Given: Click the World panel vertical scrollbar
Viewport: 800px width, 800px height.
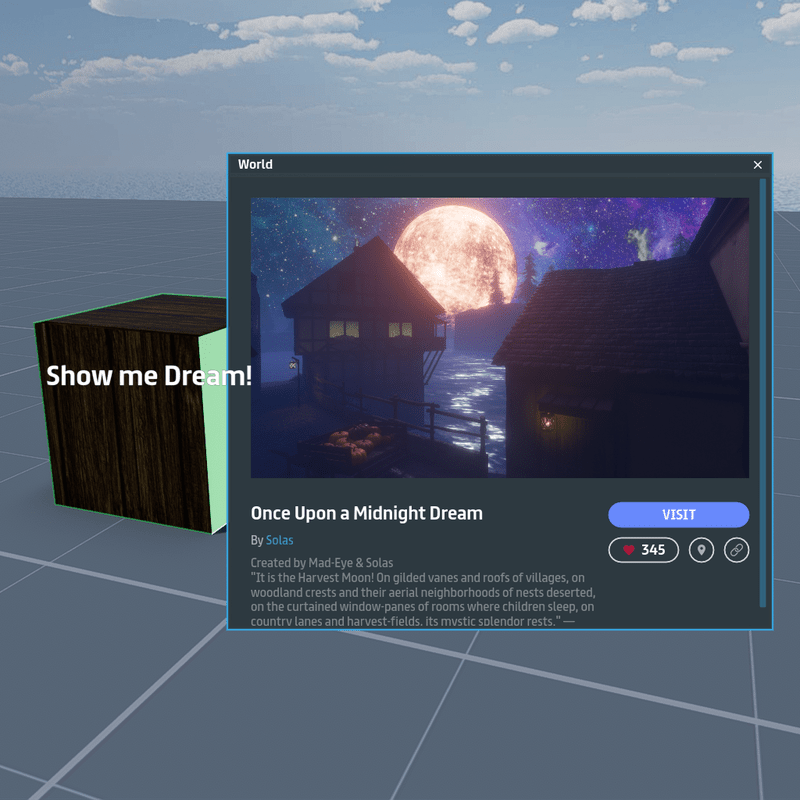Looking at the screenshot, I should coord(763,390).
